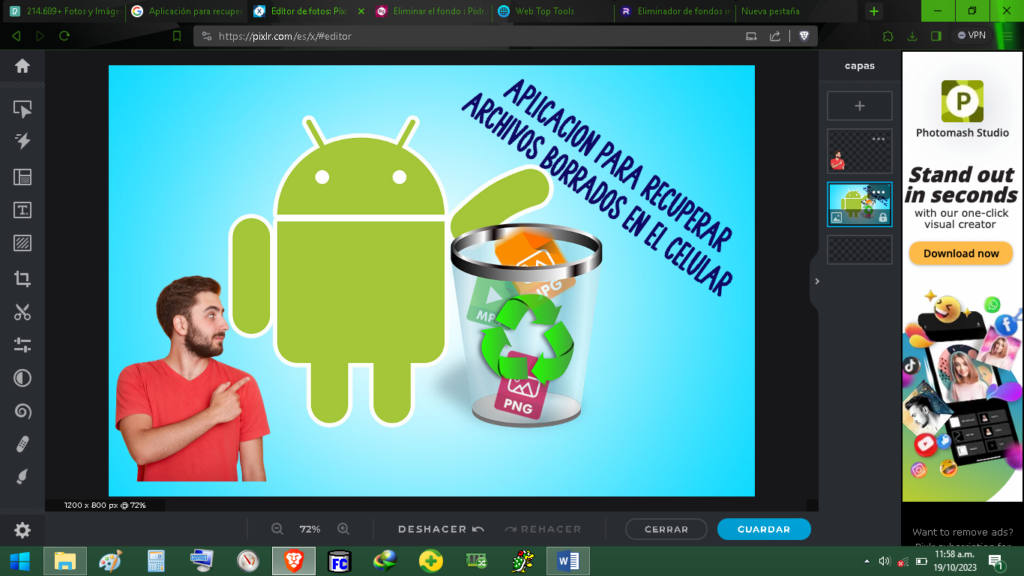
Task: Go to Pixlr home icon
Action: [x=22, y=66]
